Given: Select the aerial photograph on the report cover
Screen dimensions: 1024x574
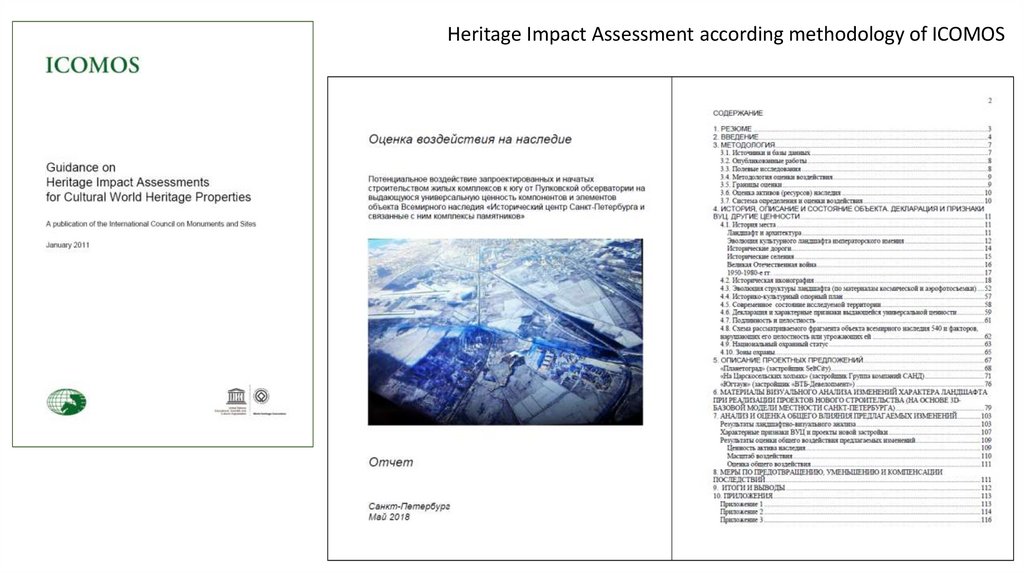Looking at the screenshot, I should click(505, 331).
